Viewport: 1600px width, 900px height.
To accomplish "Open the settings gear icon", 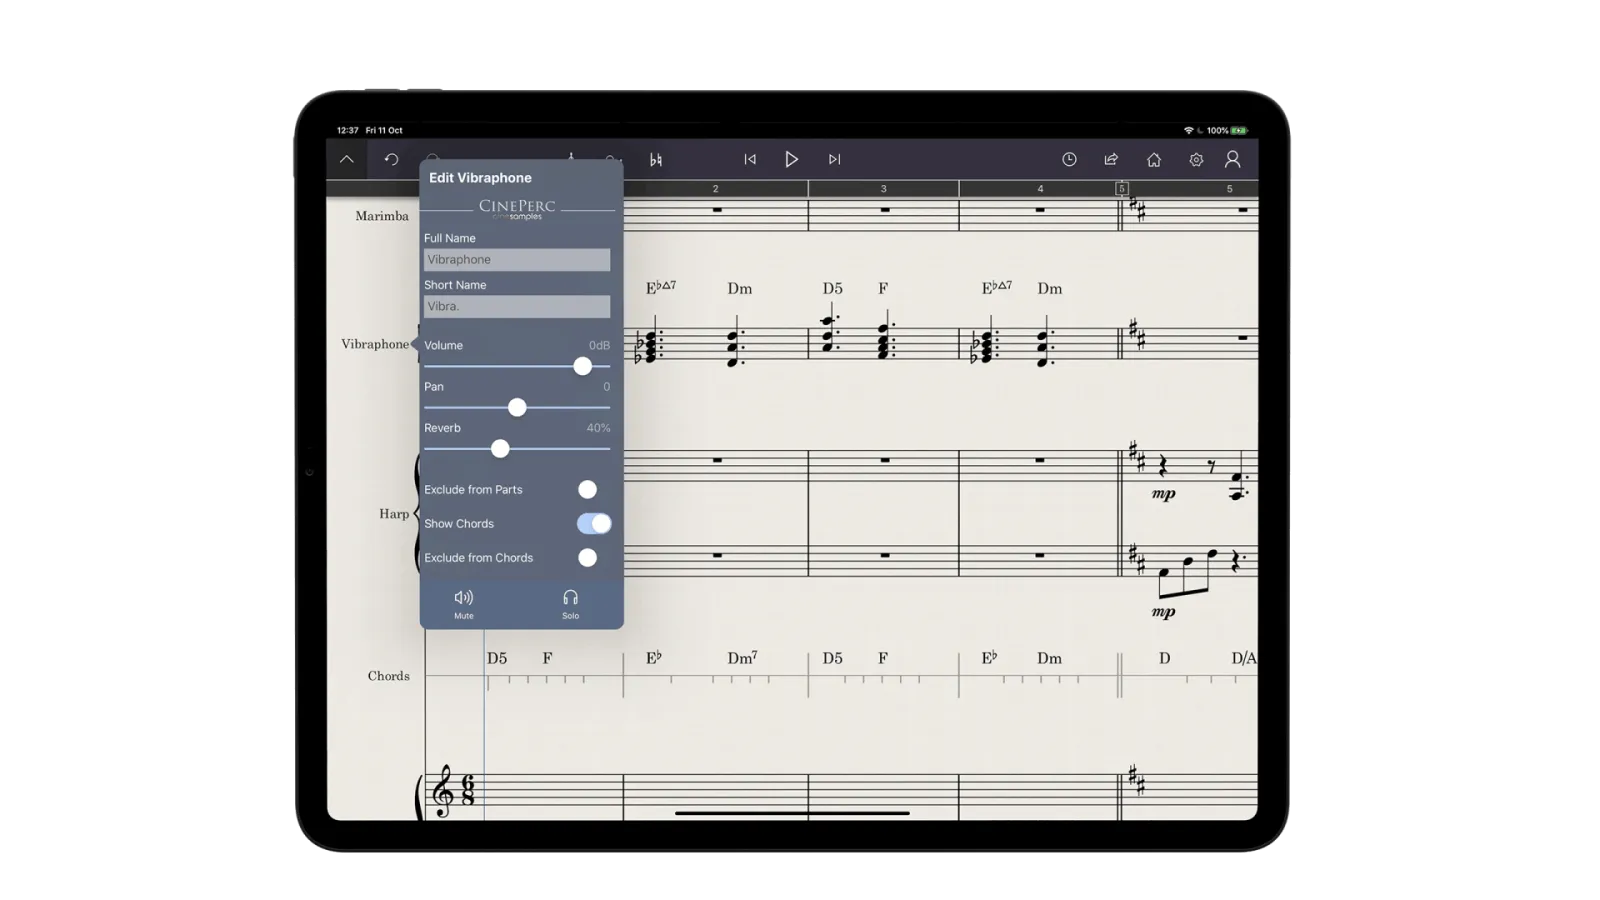I will click(x=1196, y=159).
